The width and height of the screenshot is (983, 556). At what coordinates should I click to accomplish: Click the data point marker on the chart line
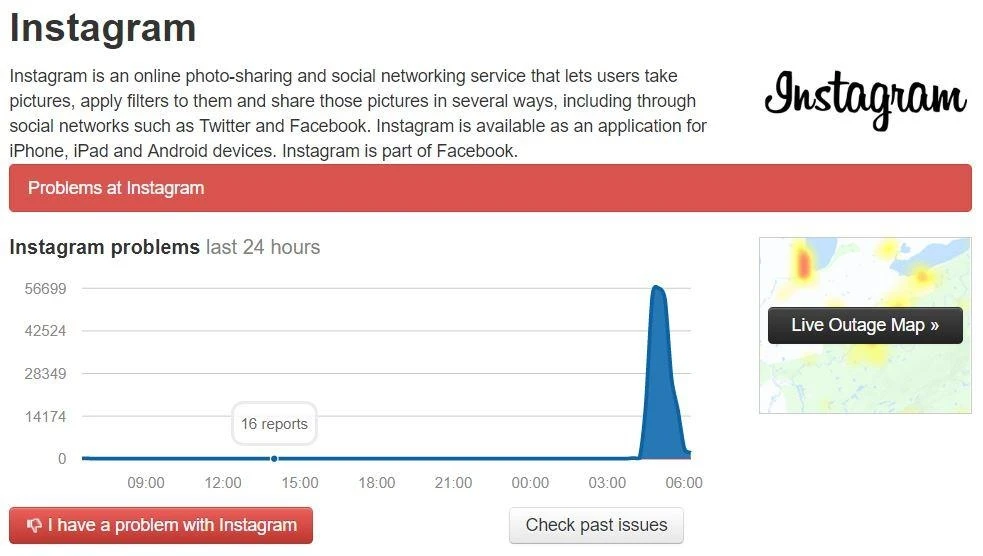[x=274, y=459]
